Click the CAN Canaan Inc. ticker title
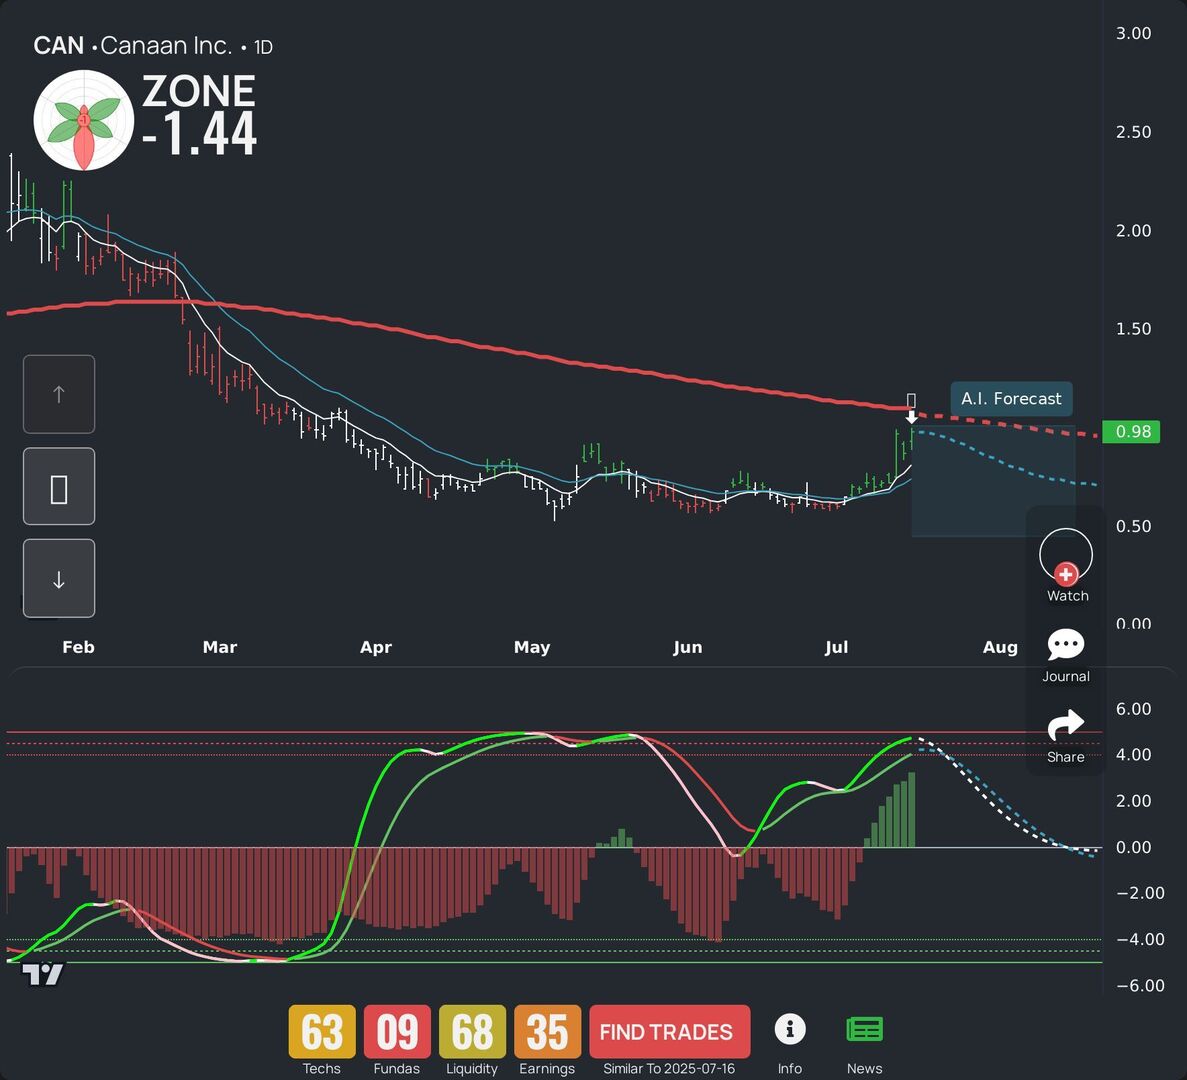 132,46
